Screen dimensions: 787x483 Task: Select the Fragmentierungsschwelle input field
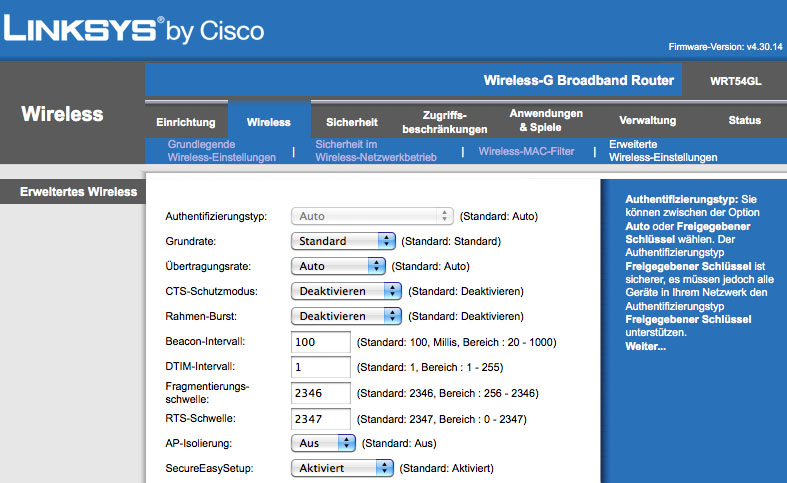(x=321, y=393)
